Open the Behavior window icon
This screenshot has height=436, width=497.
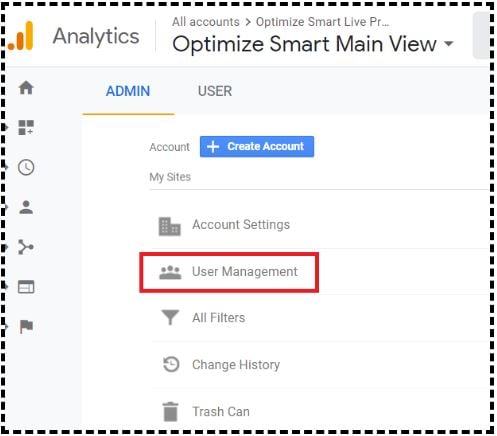(x=26, y=287)
